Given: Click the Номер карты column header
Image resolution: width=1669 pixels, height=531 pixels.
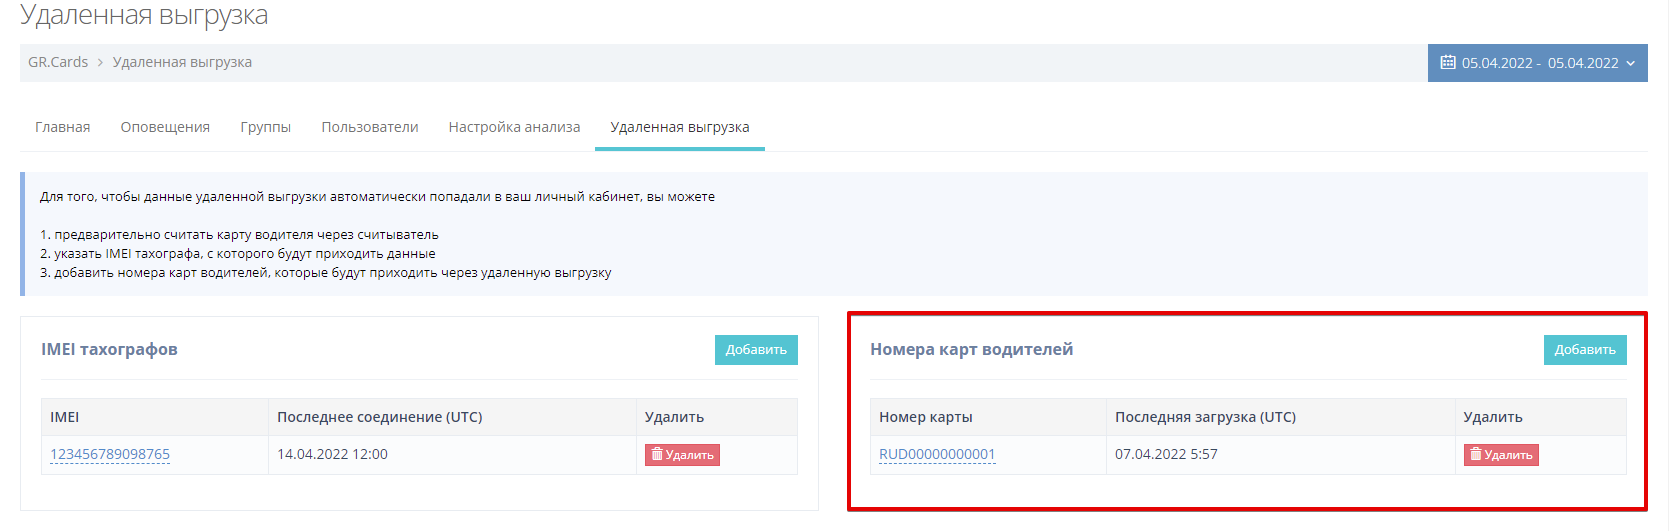Looking at the screenshot, I should [x=925, y=417].
